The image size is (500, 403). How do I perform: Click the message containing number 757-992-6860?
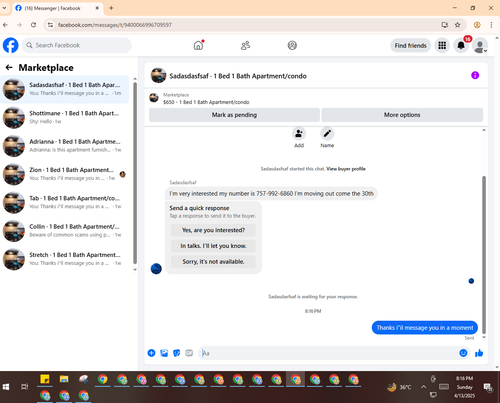click(271, 194)
